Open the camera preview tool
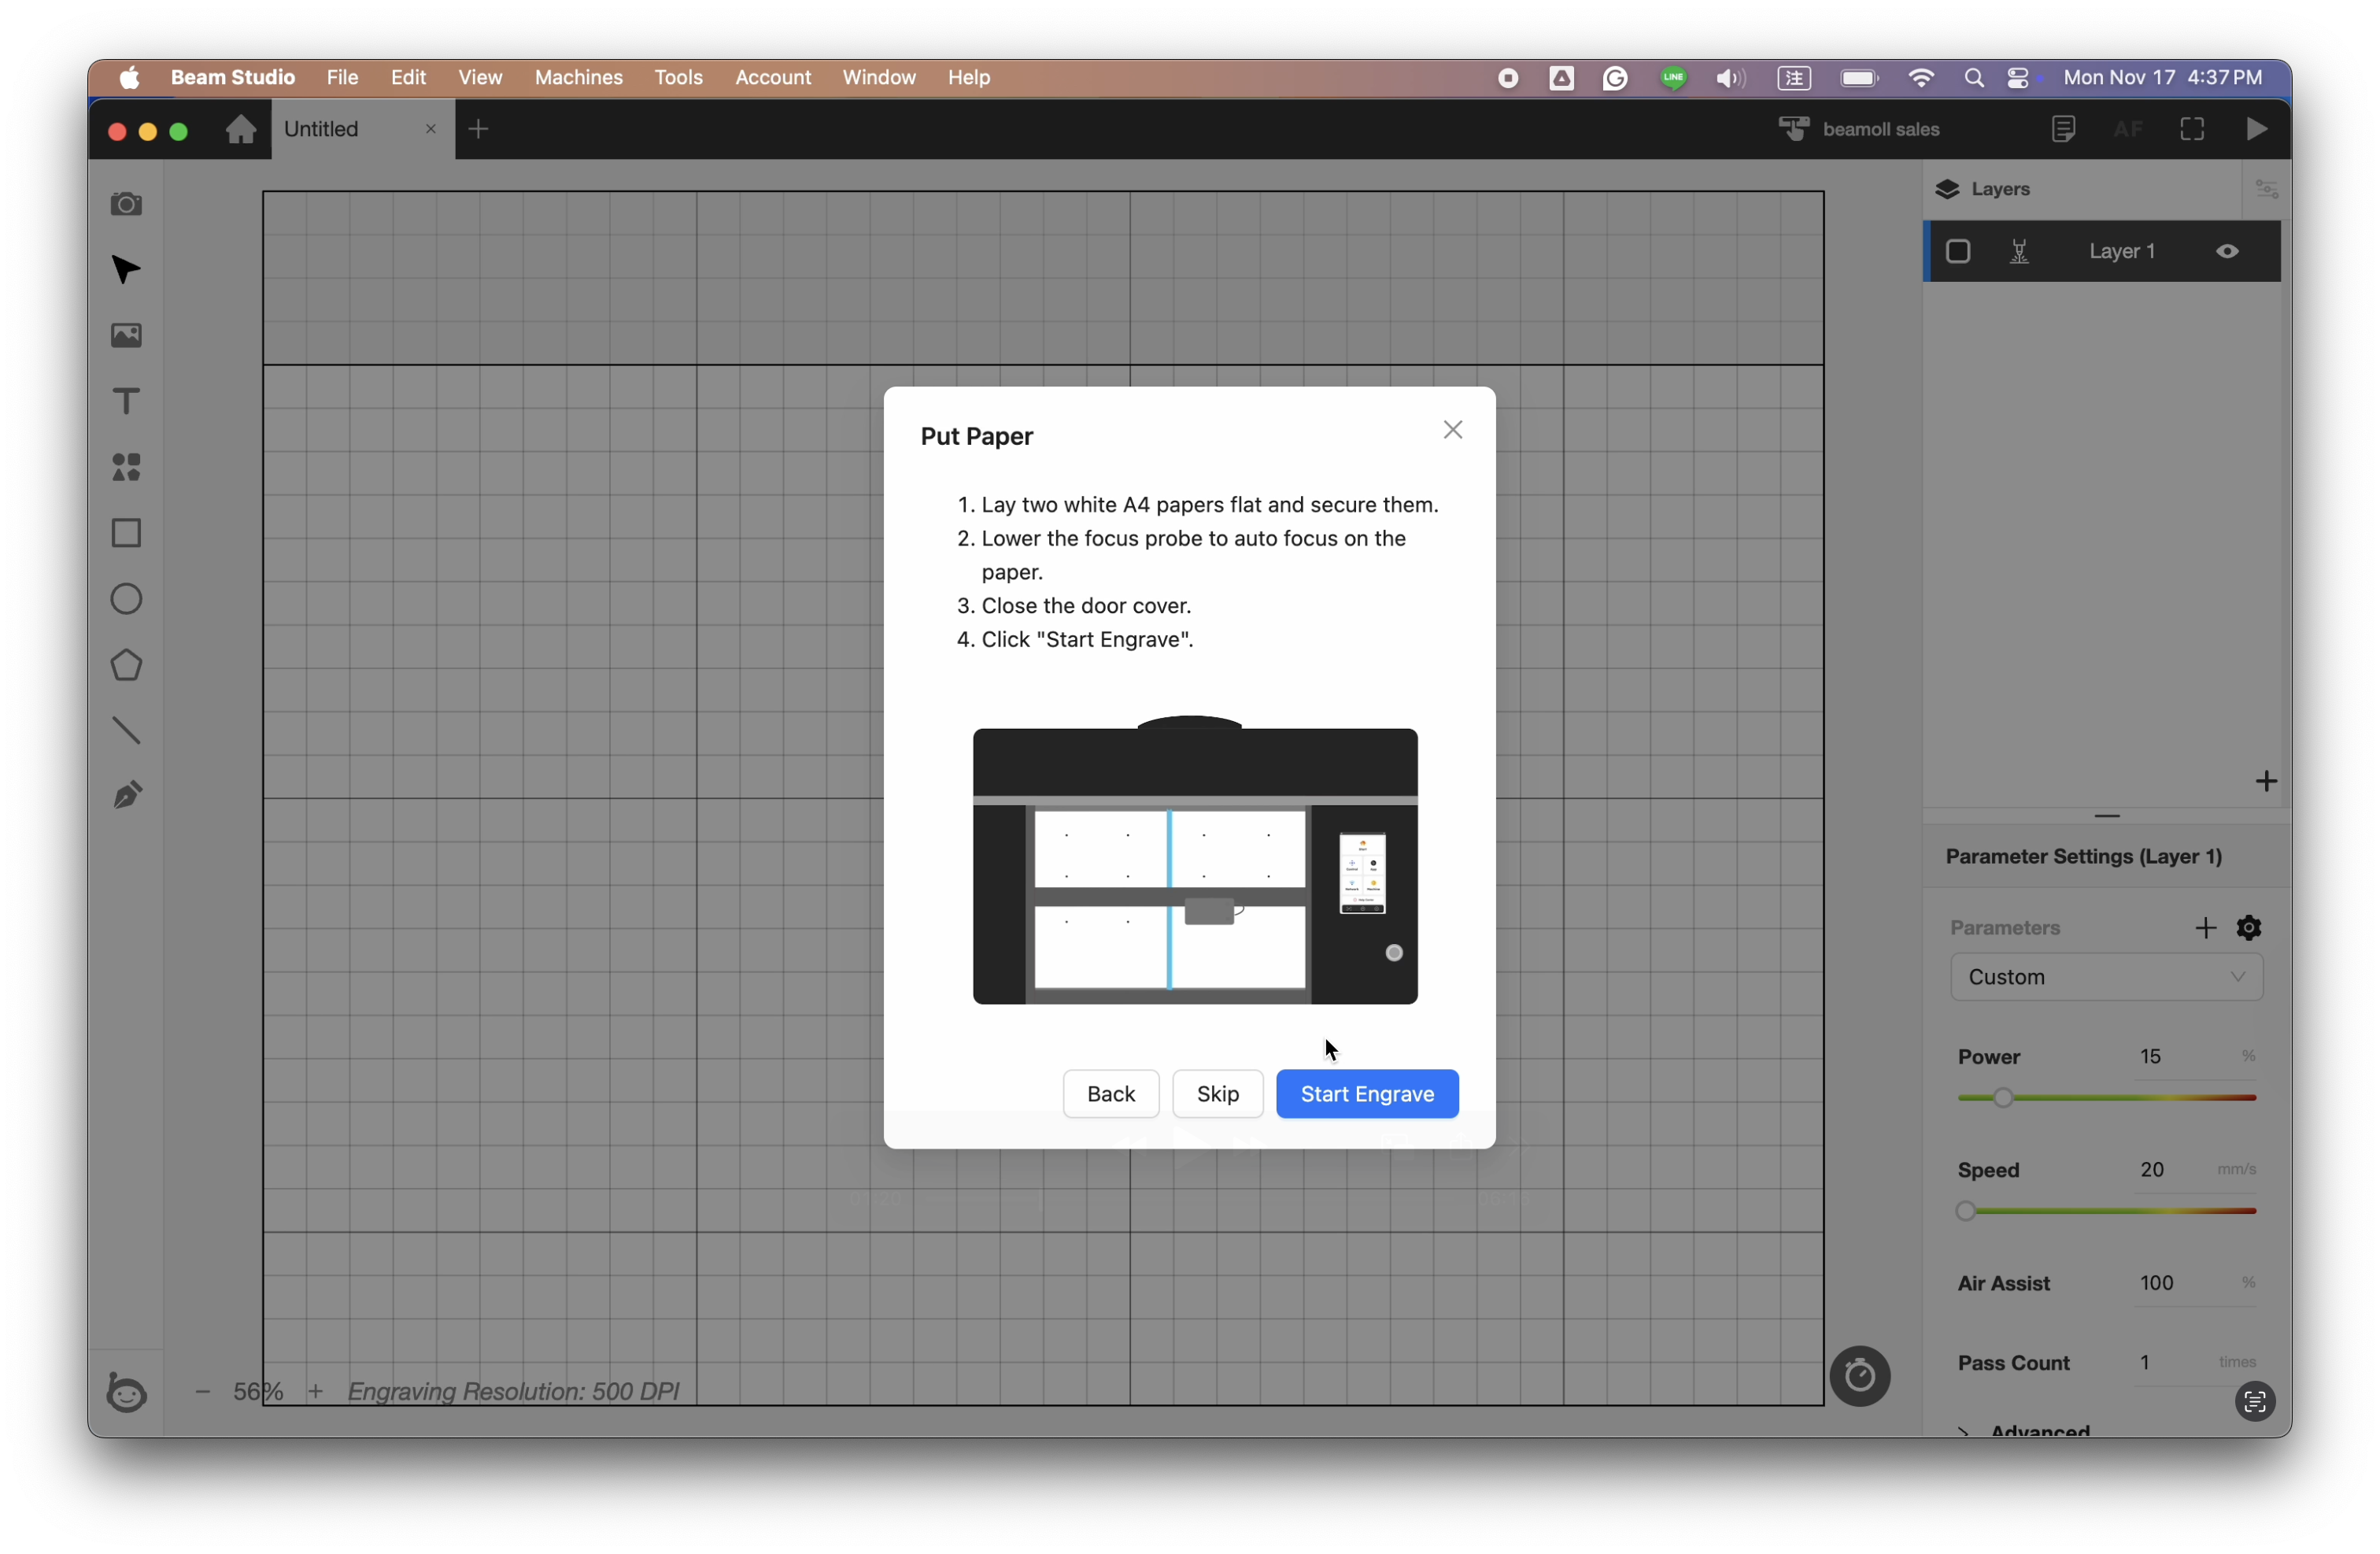Screen dimensions: 2380x1554 coord(126,204)
